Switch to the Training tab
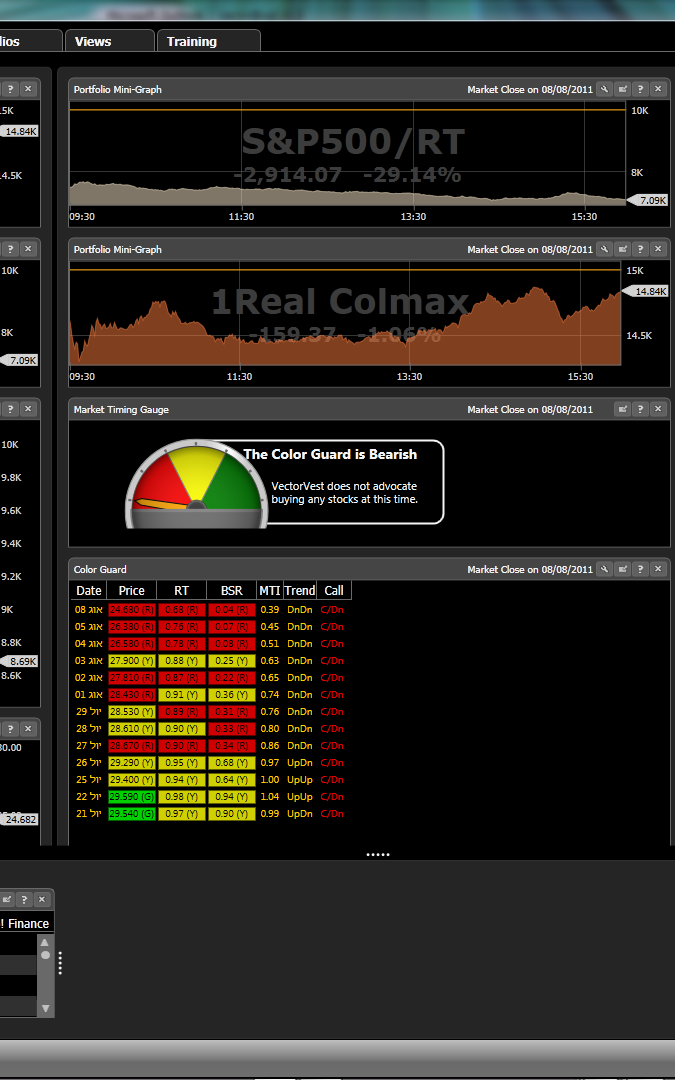The width and height of the screenshot is (675, 1080). (x=209, y=41)
